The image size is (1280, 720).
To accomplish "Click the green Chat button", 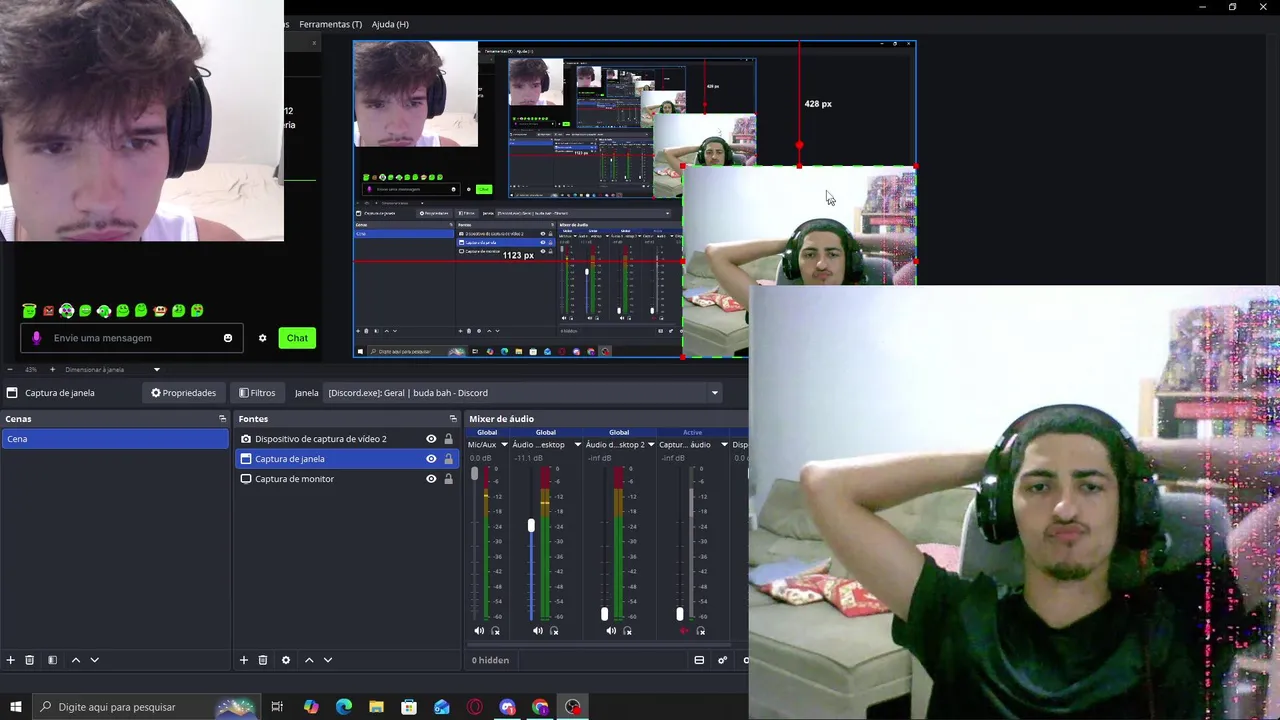I will 297,338.
